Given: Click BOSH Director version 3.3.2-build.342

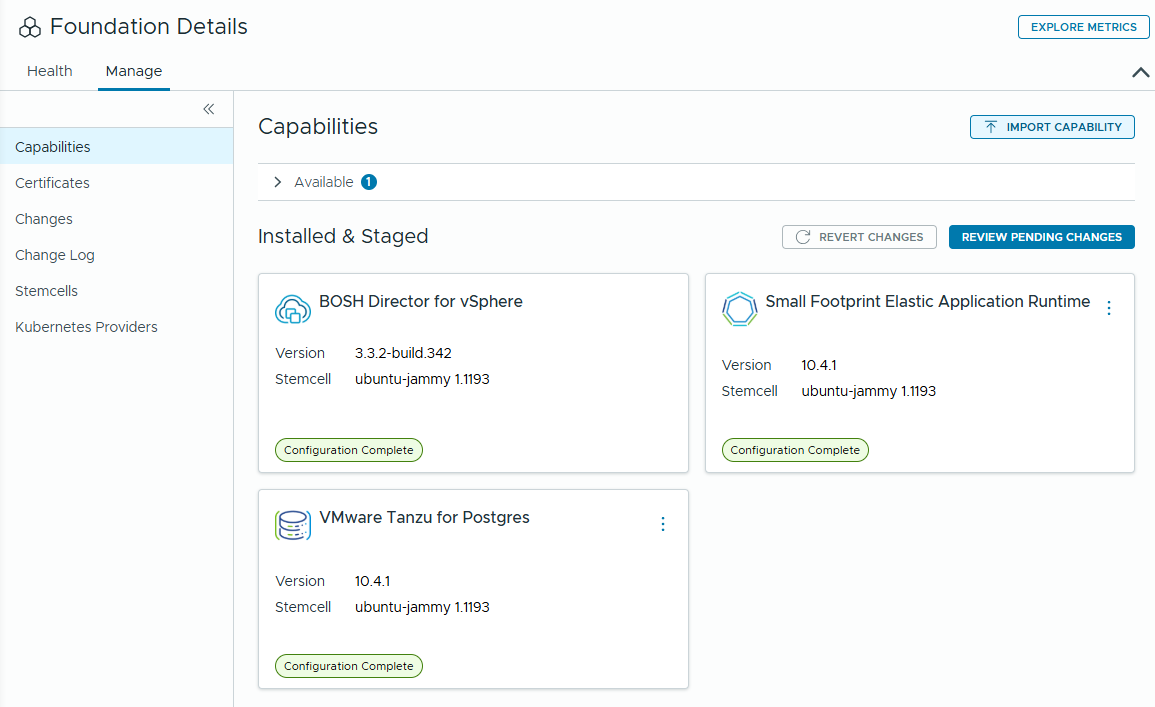Looking at the screenshot, I should (x=403, y=353).
